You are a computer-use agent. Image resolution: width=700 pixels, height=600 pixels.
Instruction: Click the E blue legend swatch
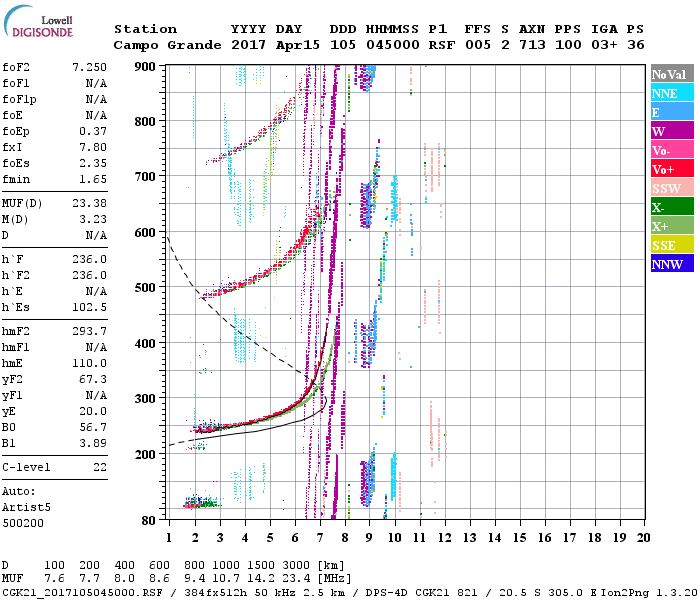coord(667,113)
